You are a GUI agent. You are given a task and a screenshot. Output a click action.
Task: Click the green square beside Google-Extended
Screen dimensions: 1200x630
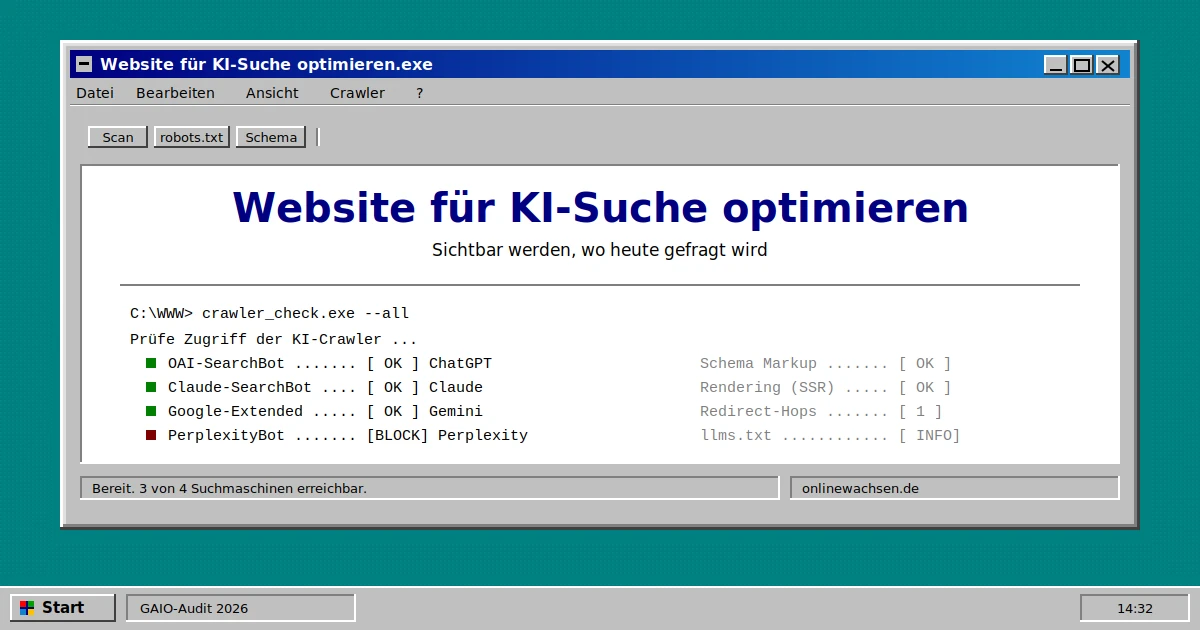[151, 411]
